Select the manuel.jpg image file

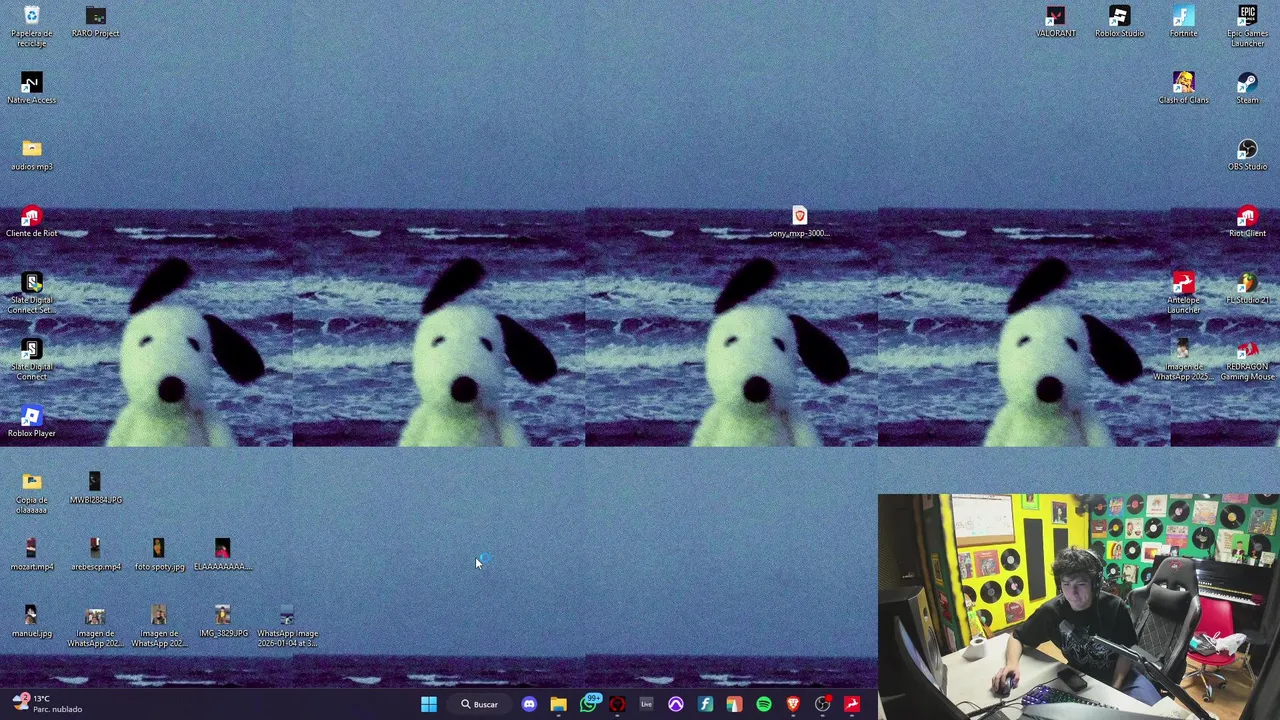(32, 622)
